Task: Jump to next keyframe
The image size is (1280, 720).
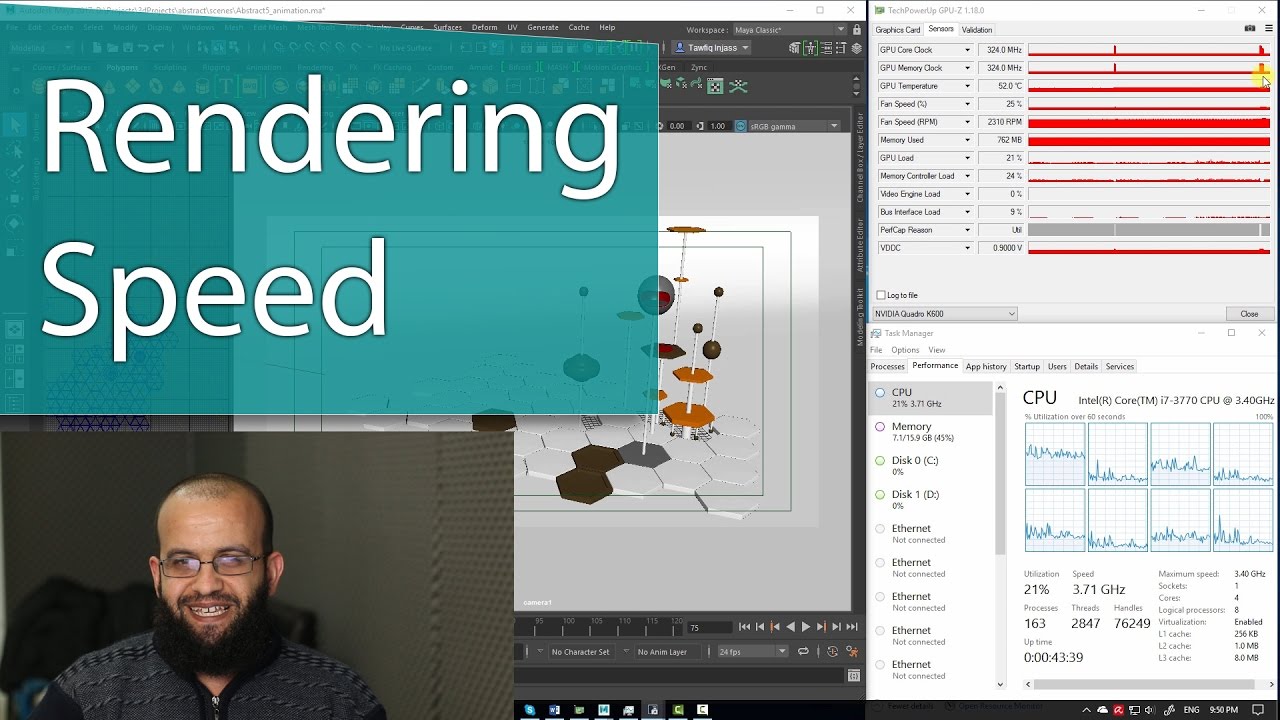Action: pyautogui.click(x=821, y=627)
